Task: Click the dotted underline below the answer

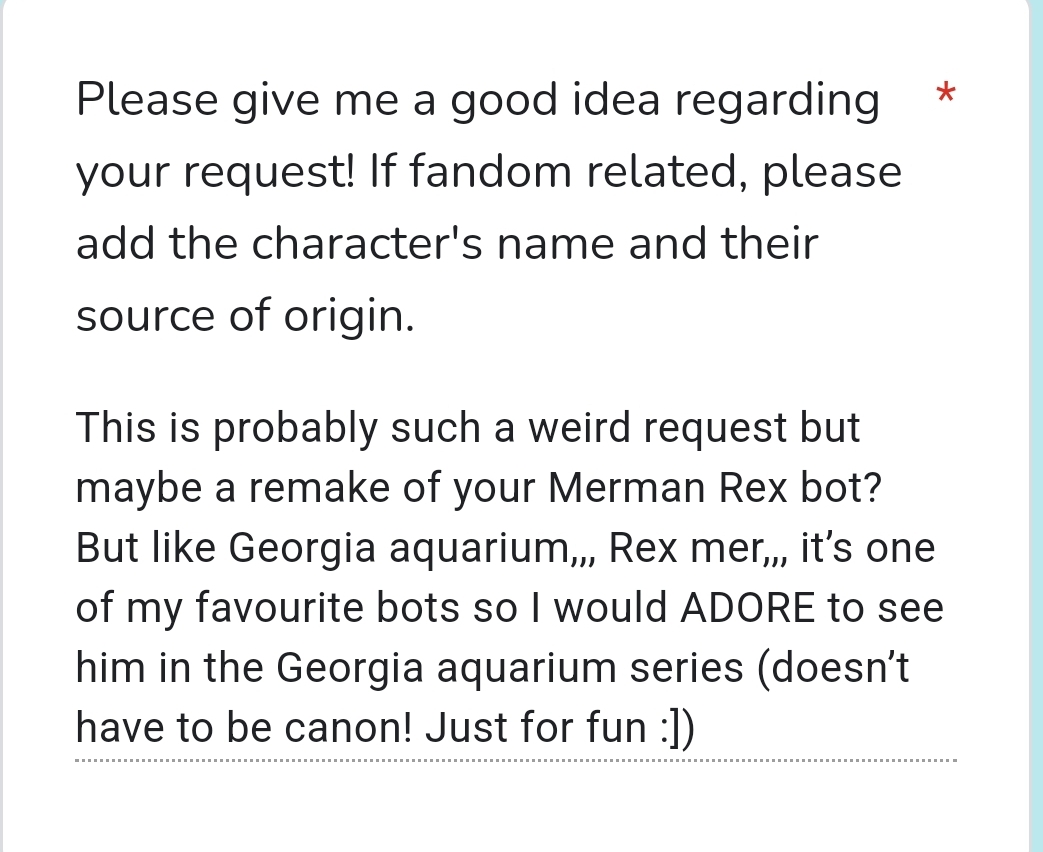Action: click(x=516, y=760)
